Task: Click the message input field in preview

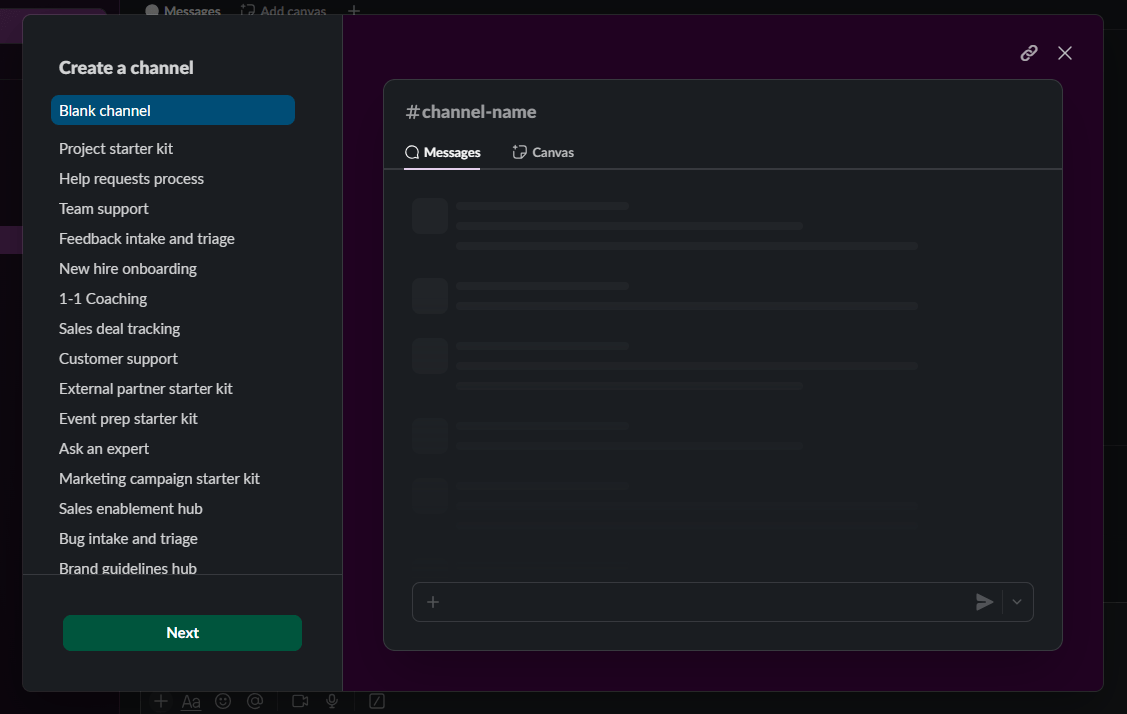Action: tap(700, 602)
